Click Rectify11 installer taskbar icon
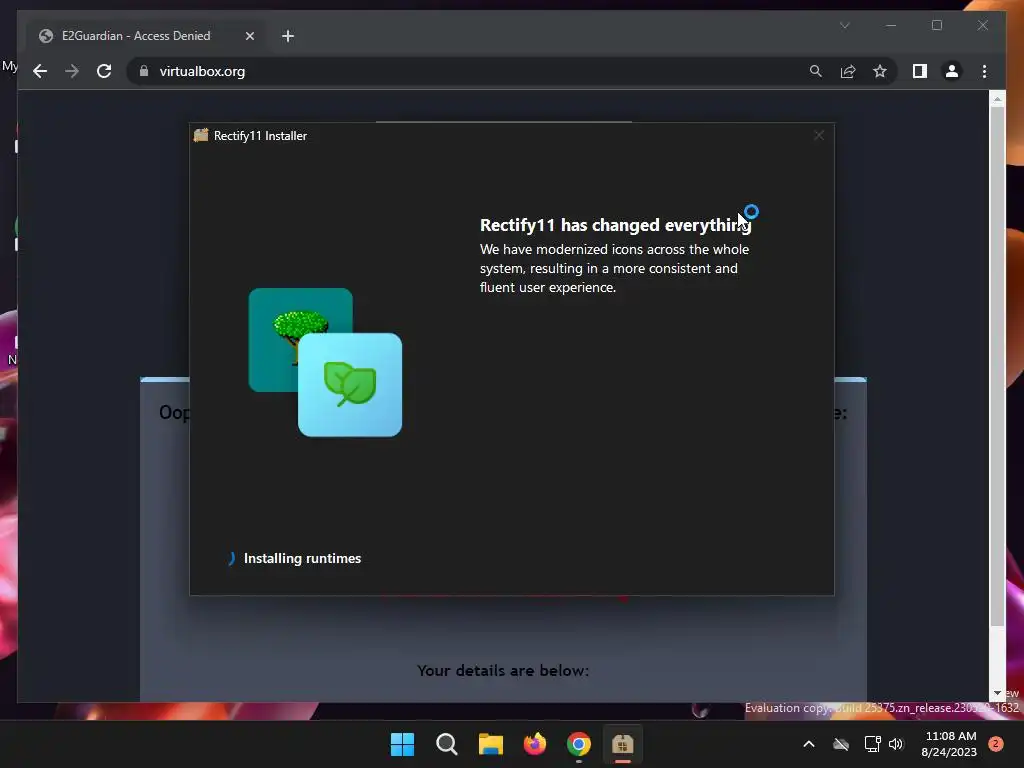This screenshot has height=768, width=1024. coord(622,744)
